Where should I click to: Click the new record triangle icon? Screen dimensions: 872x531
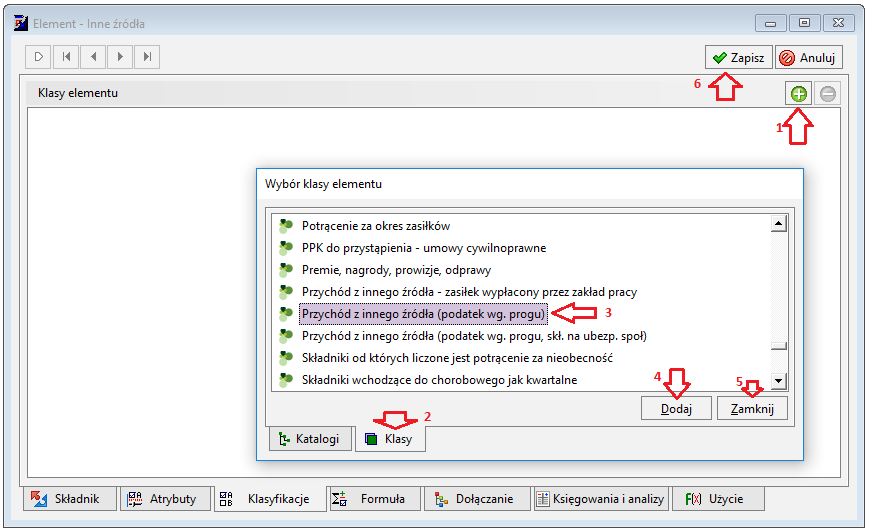38,57
